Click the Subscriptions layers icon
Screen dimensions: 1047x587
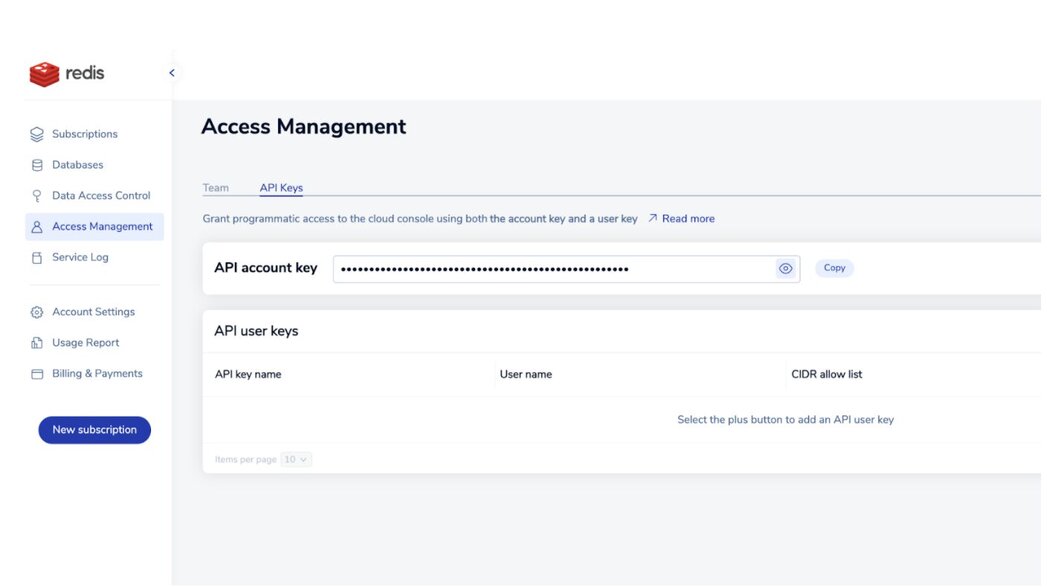(37, 134)
